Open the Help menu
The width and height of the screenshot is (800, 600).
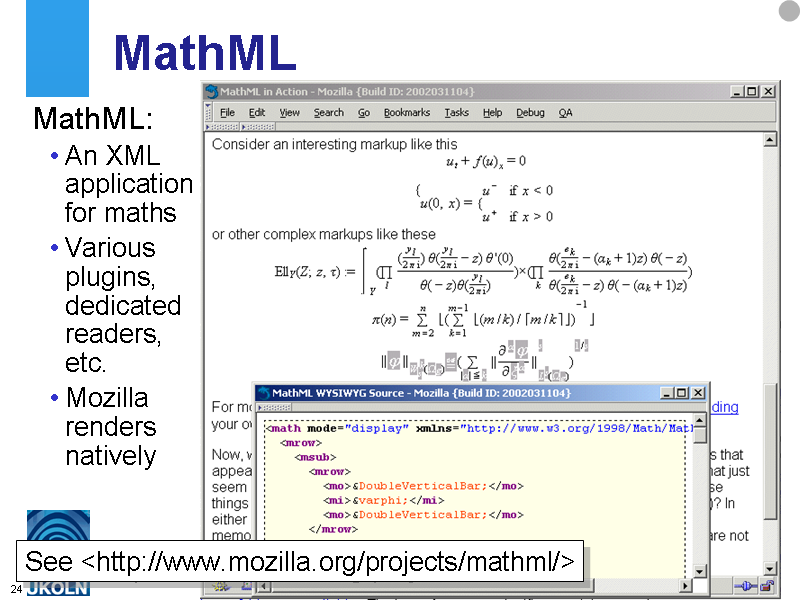[492, 112]
